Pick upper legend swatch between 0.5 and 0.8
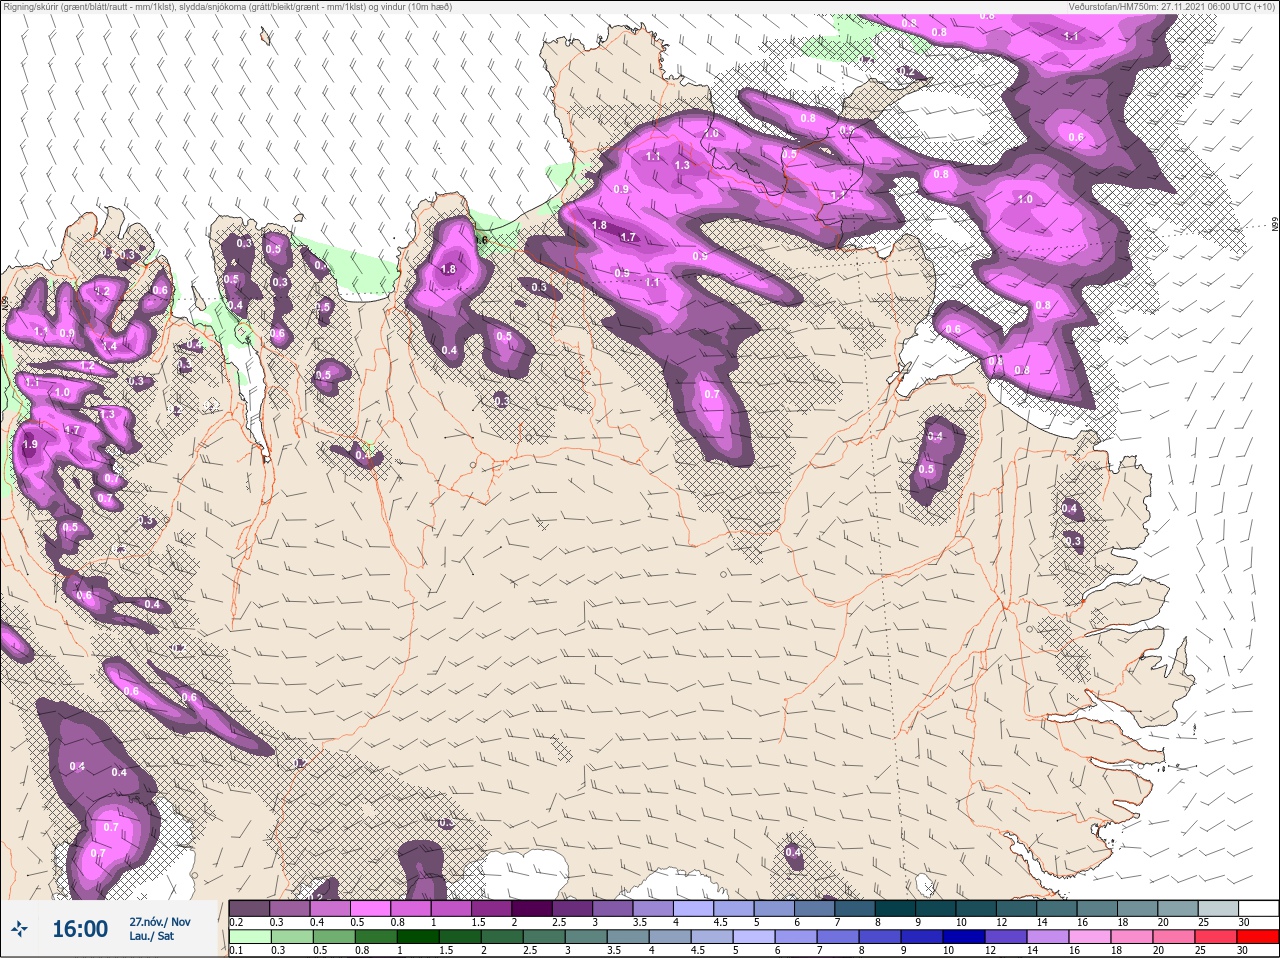This screenshot has height=958, width=1280. pos(371,908)
